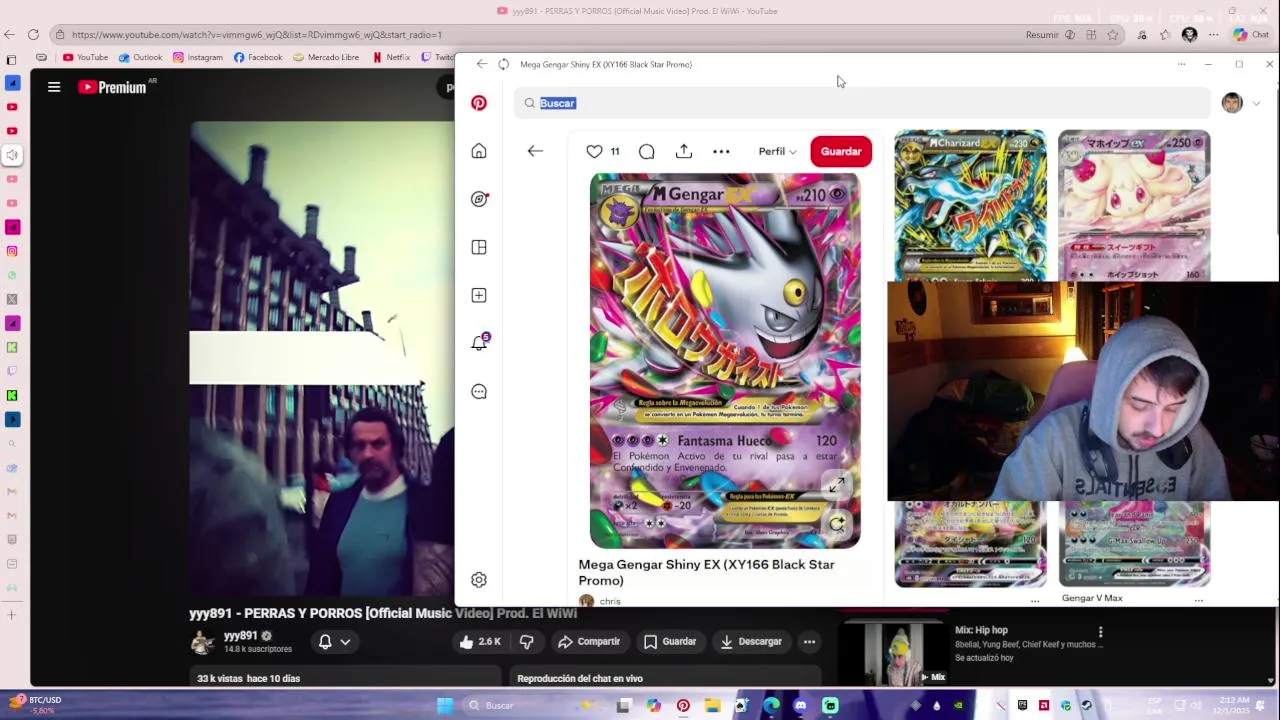Open the Pinterest explore compass icon

point(479,199)
